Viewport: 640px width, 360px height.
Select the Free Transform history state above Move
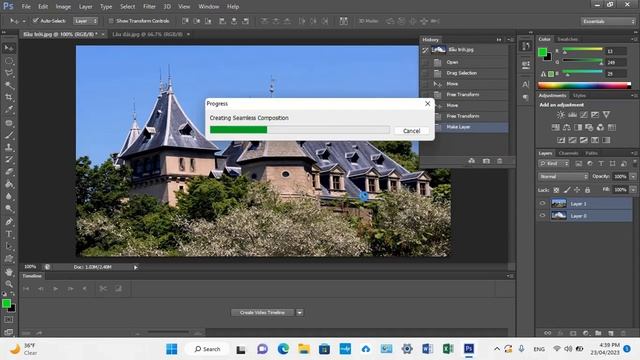point(464,94)
